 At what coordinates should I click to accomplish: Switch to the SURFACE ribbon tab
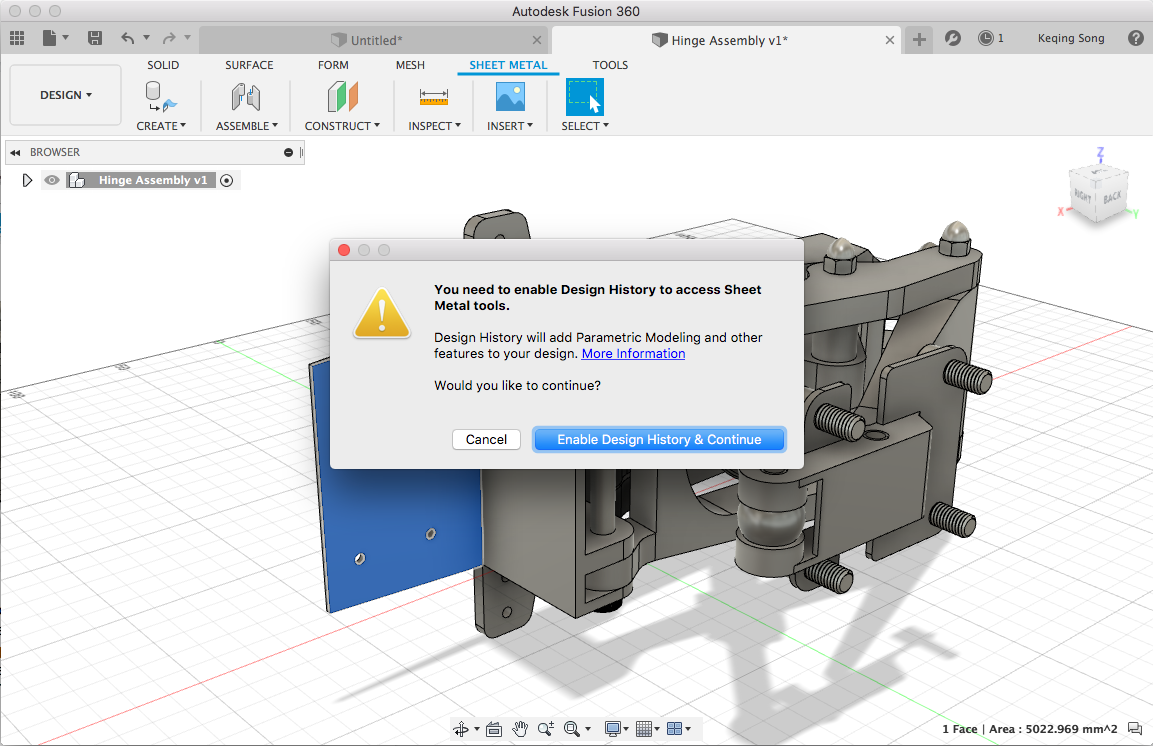[x=249, y=65]
